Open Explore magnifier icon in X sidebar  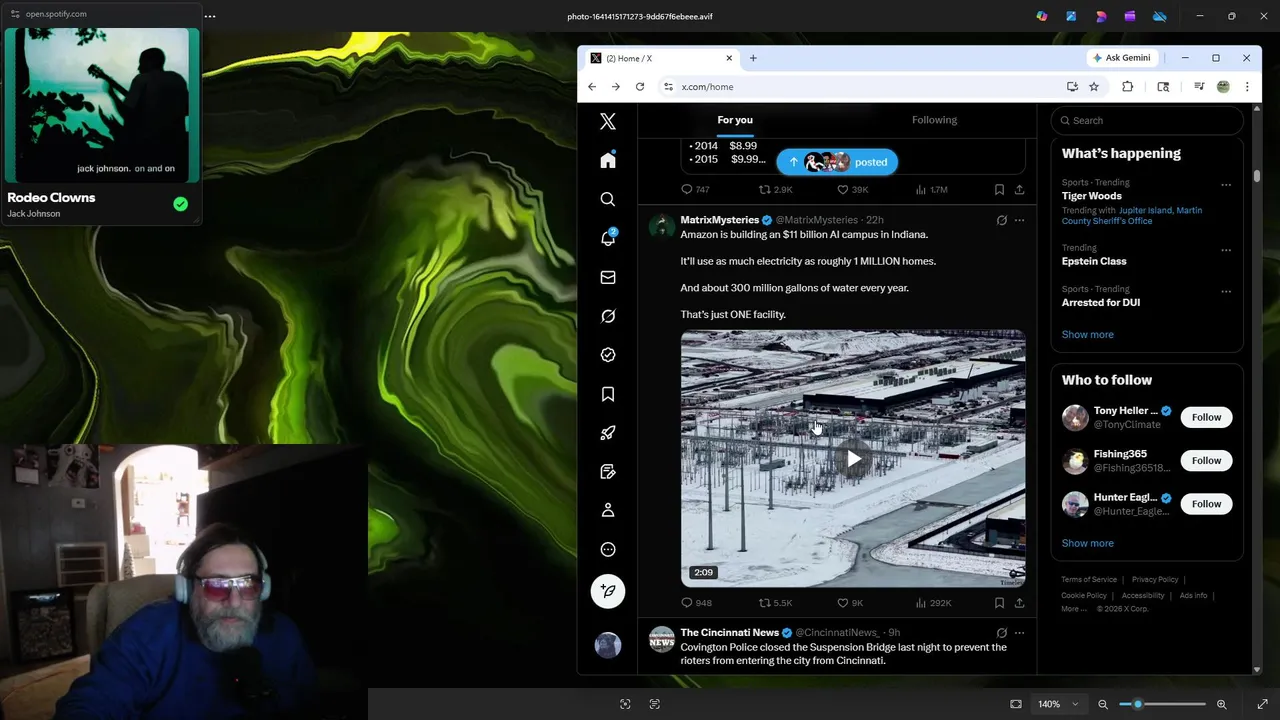608,199
